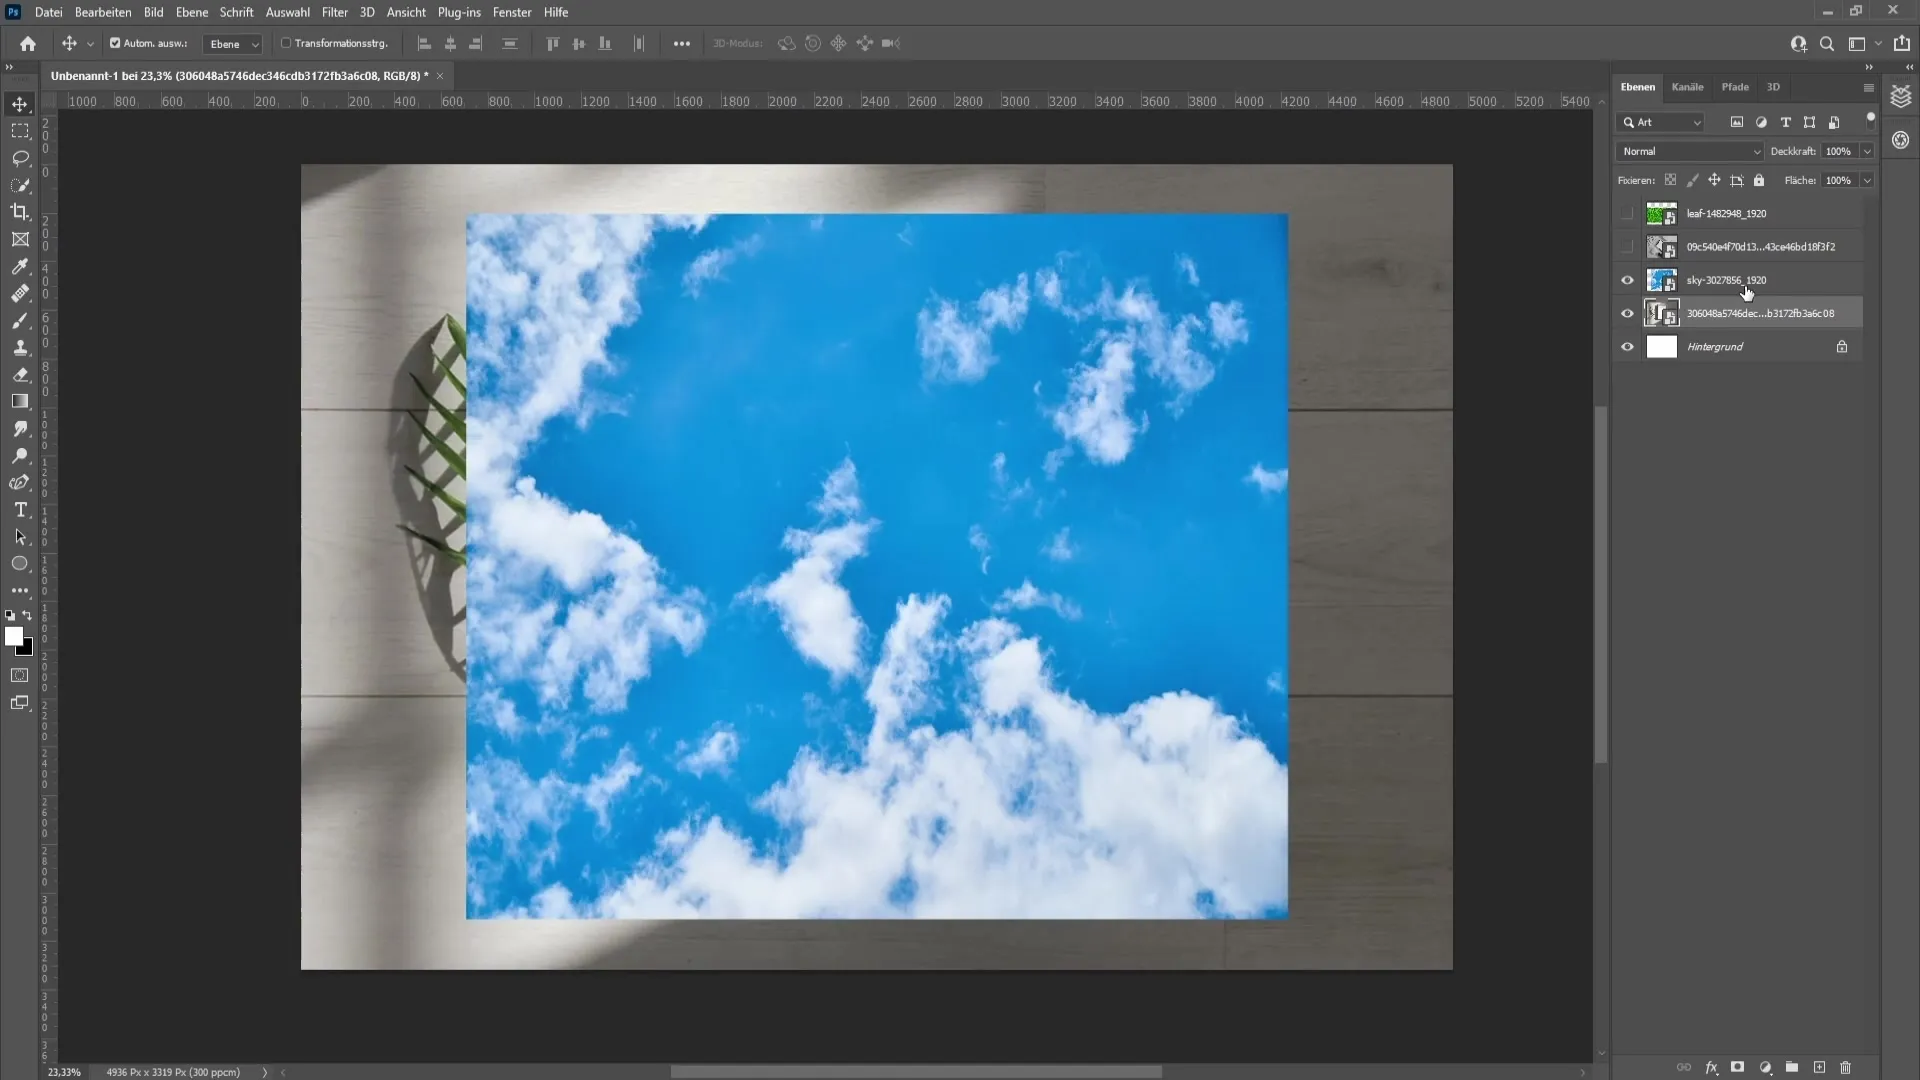This screenshot has height=1080, width=1920.
Task: Open the Move tool preset dropdown arrow
Action: (90, 44)
